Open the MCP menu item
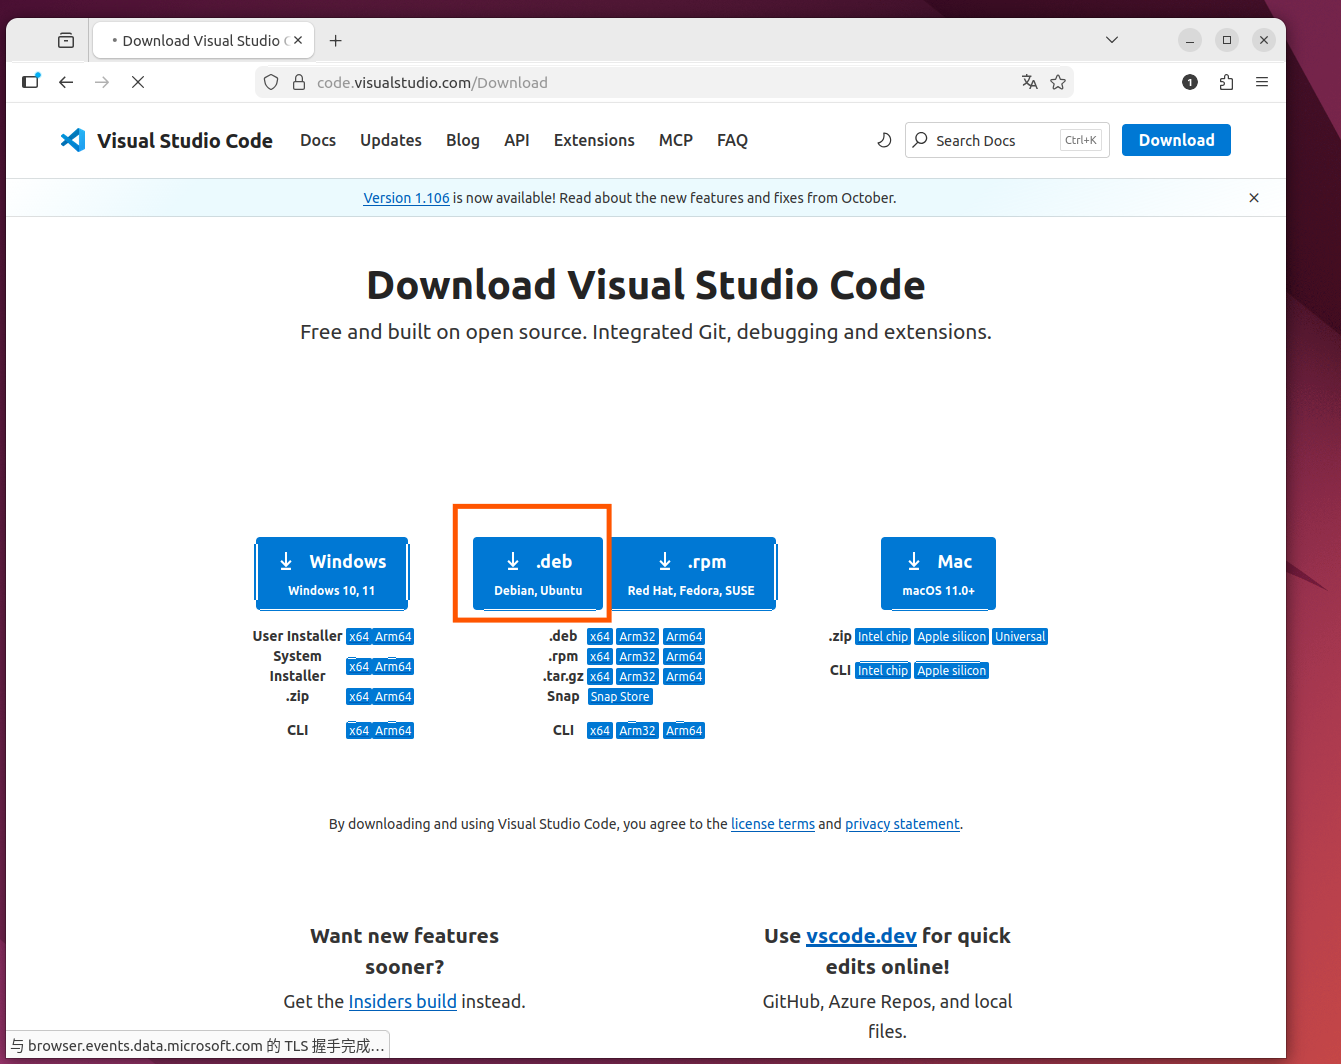 pos(676,140)
